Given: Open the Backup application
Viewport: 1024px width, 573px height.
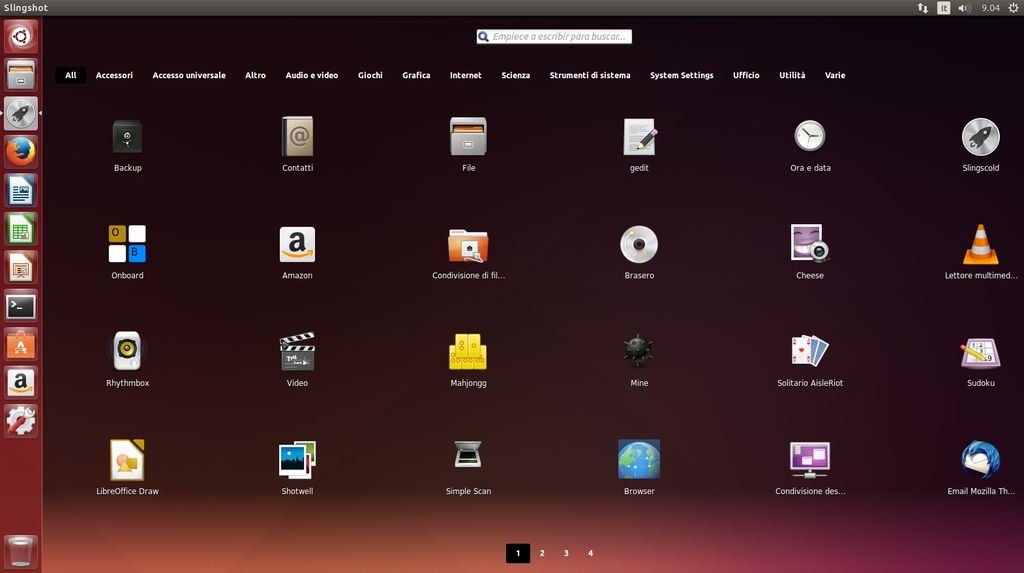Looking at the screenshot, I should [x=127, y=137].
